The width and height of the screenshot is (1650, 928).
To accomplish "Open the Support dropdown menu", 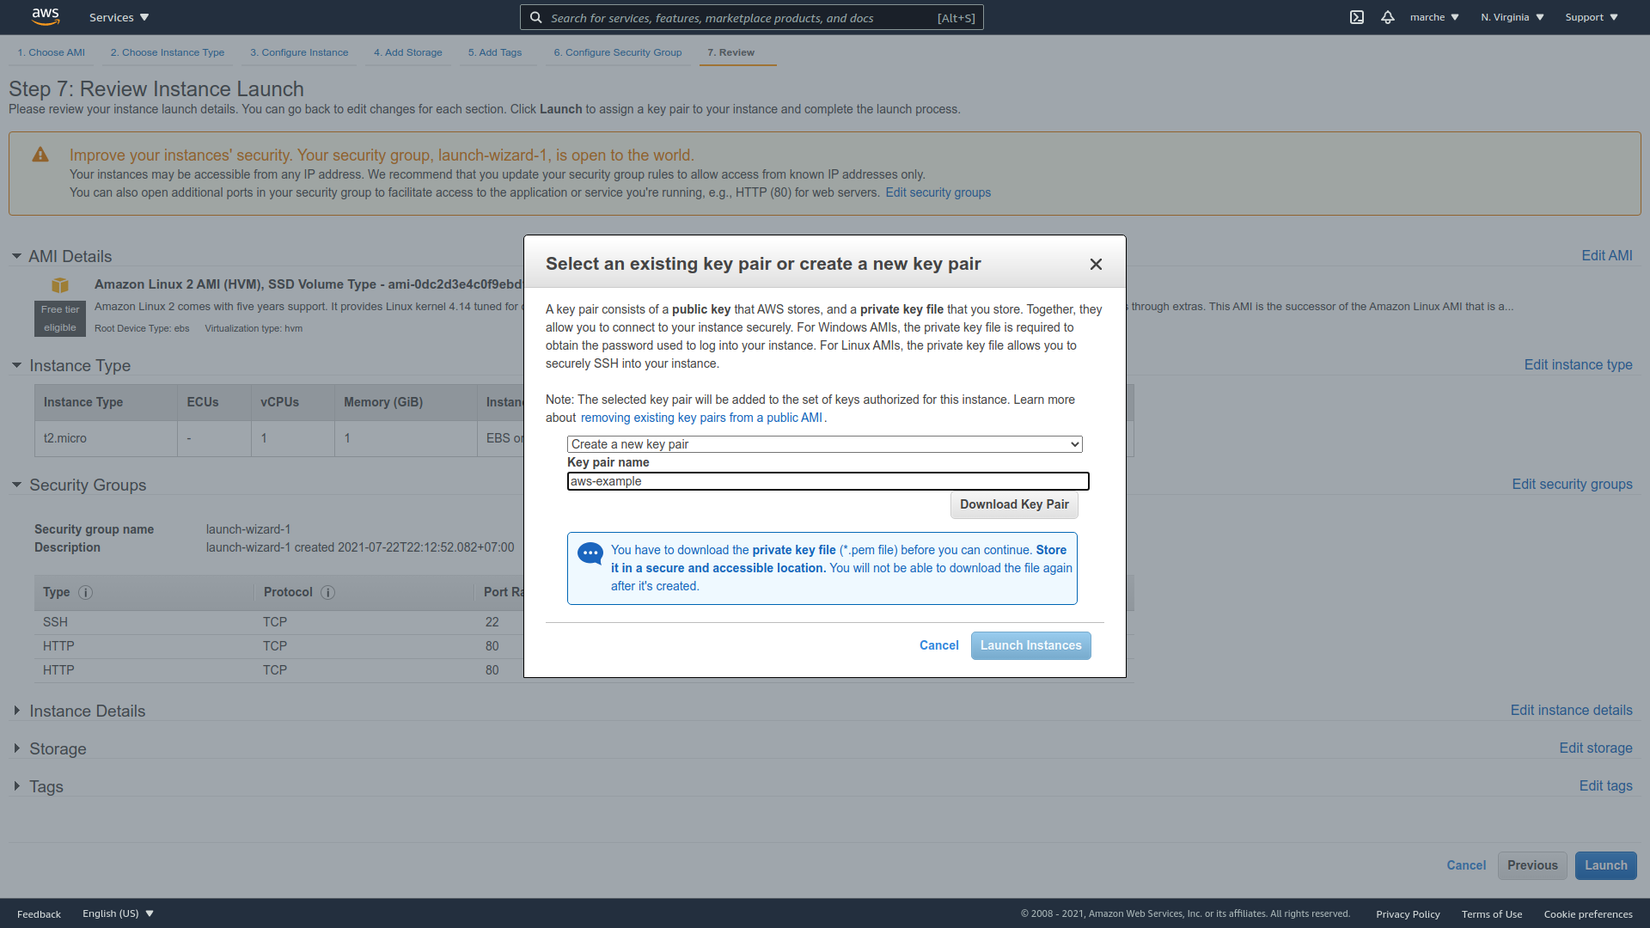I will tap(1591, 17).
